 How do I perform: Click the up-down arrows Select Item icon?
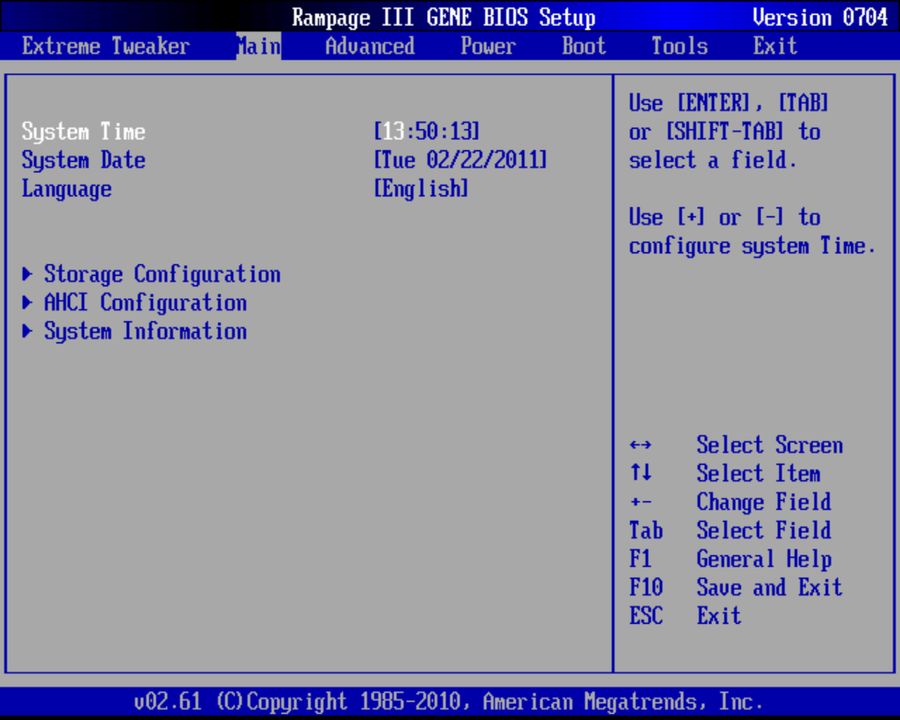[x=641, y=473]
